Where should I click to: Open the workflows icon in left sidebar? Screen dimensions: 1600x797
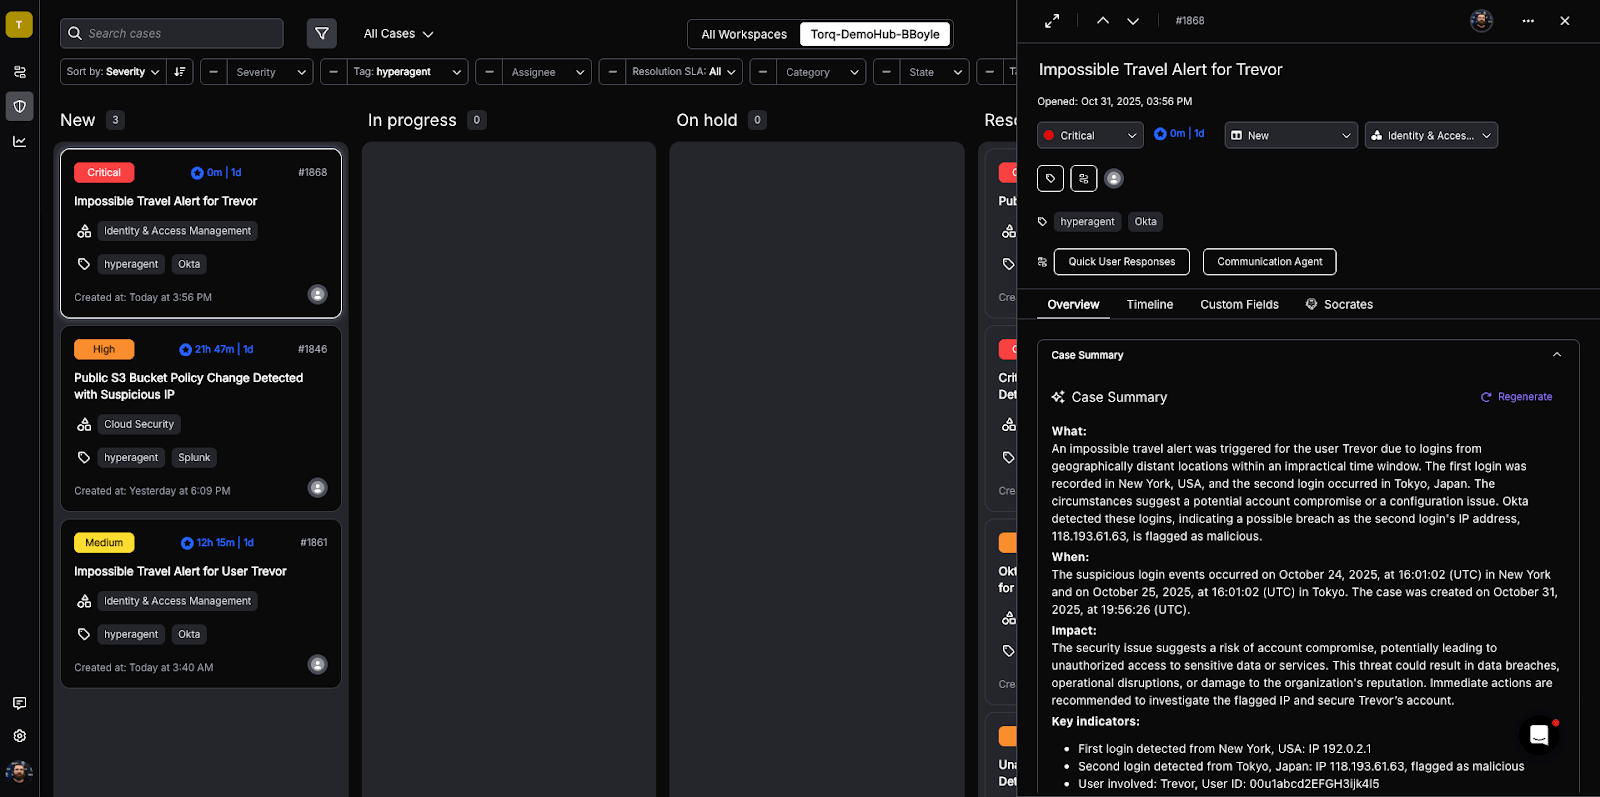click(19, 72)
